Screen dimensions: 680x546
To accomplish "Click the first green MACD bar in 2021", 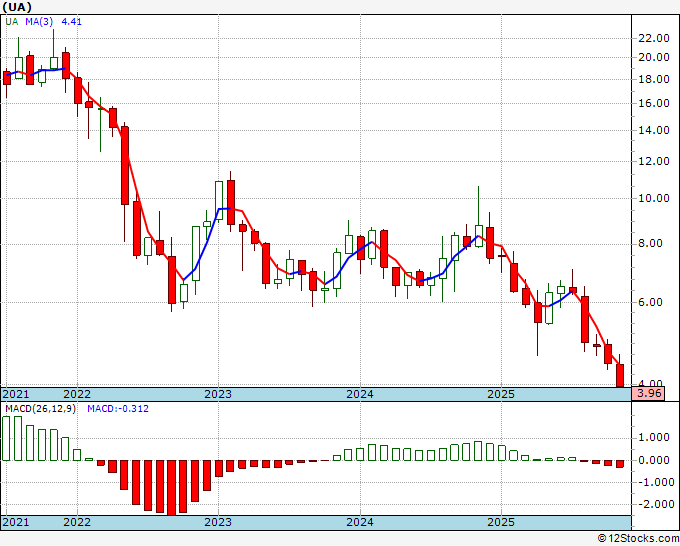I will 6,438.
